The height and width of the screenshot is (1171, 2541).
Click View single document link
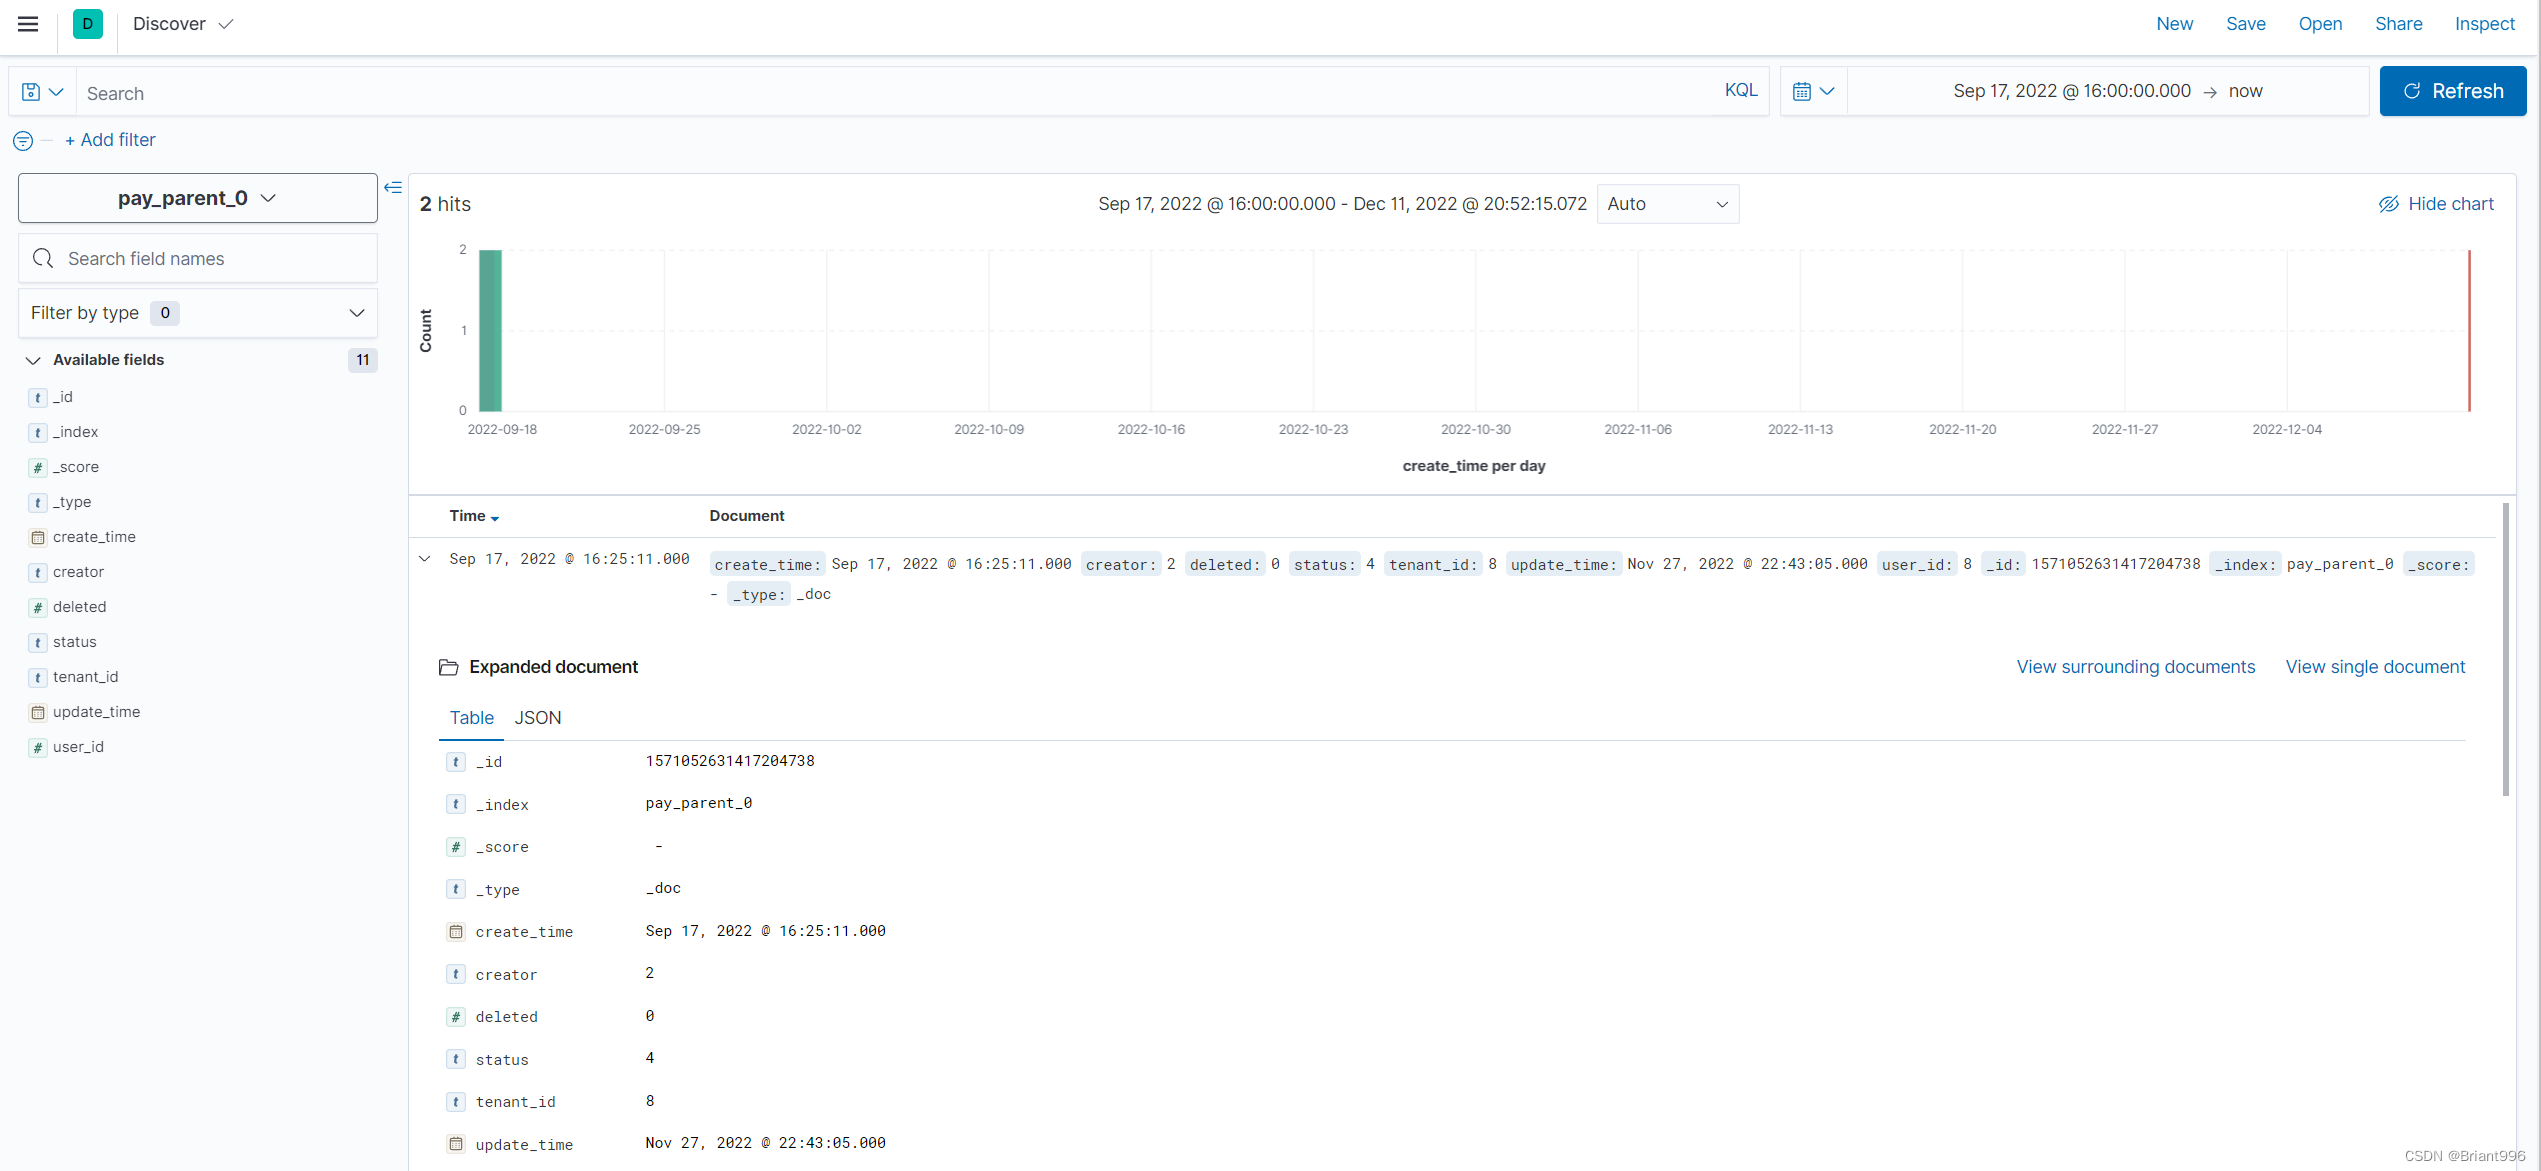pyautogui.click(x=2376, y=666)
